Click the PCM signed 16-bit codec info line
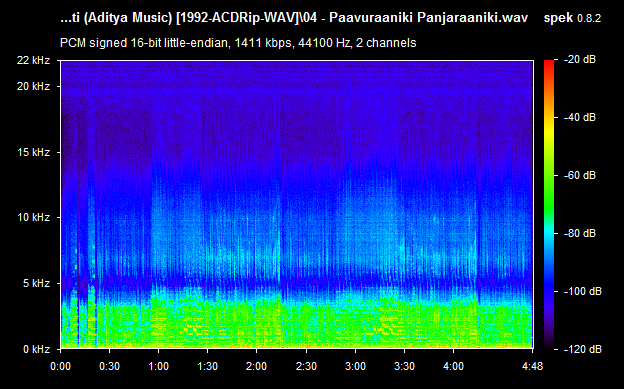Screen dimensions: 624x389 tap(238, 43)
